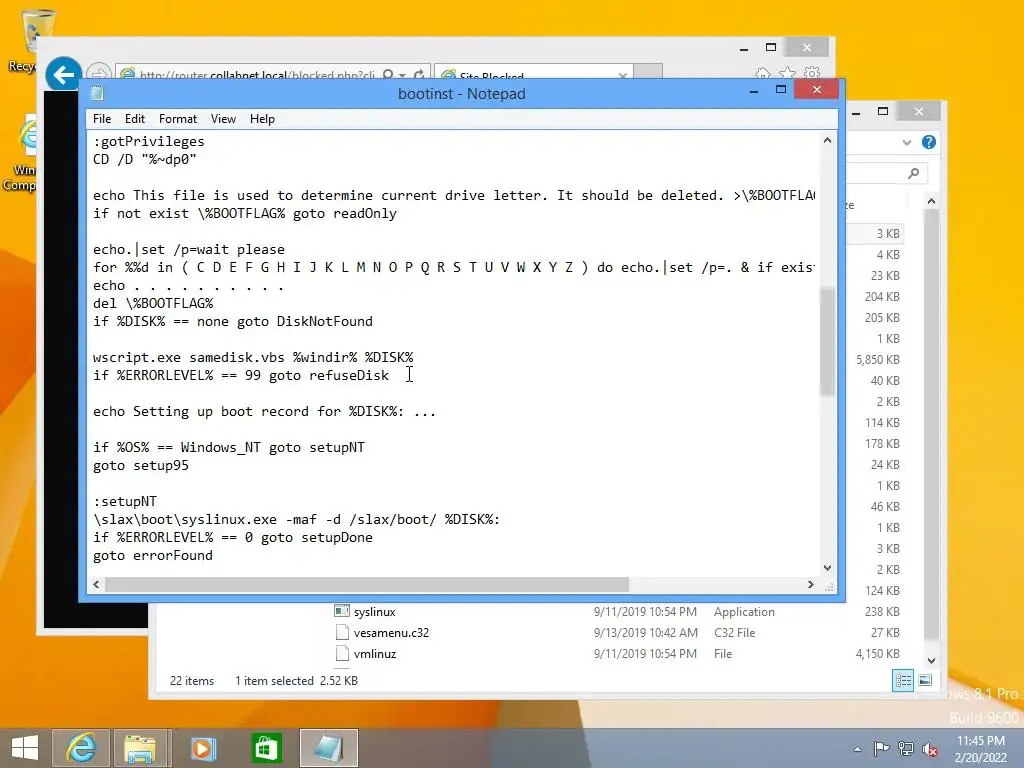Open the media player taskbar icon
The width and height of the screenshot is (1024, 768).
pyautogui.click(x=203, y=748)
